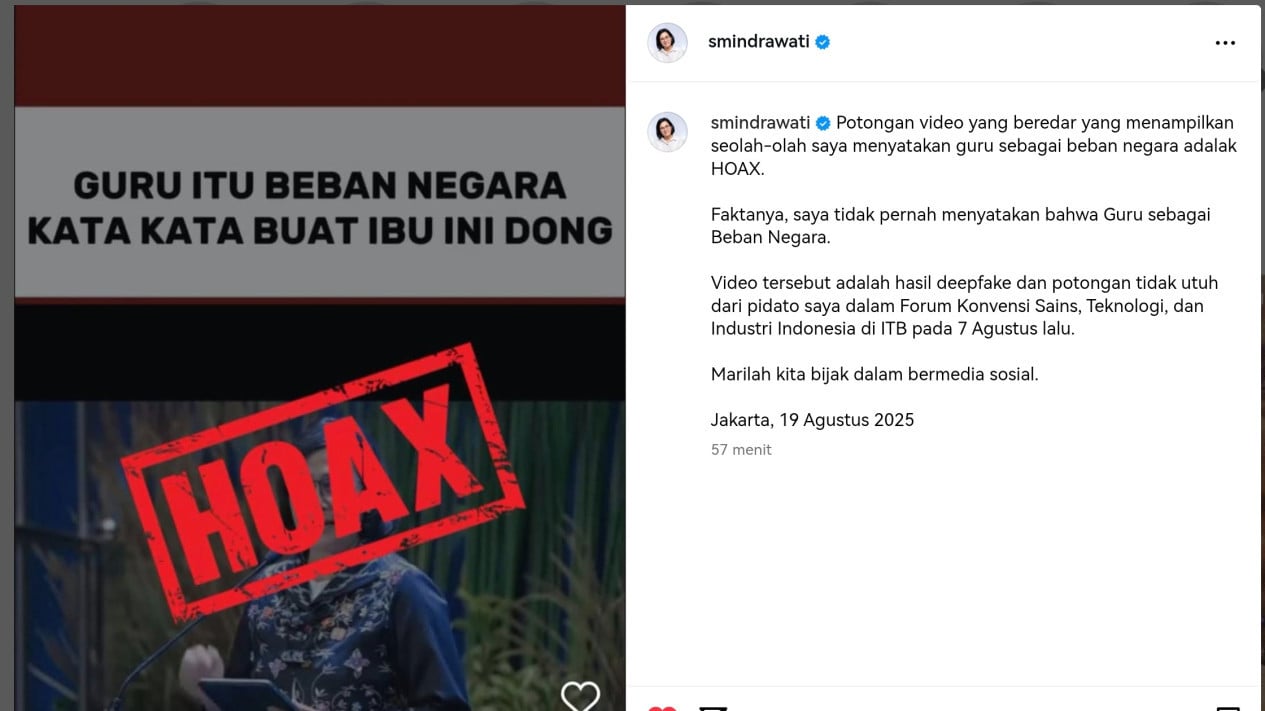
Task: Click the paragraph starting with 'Video tersebut adalah hasil deepfake'
Action: pyautogui.click(x=964, y=306)
